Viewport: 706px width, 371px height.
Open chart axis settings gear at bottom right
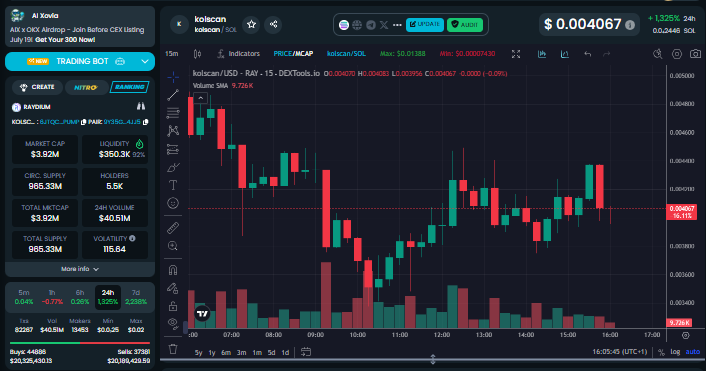[x=685, y=335]
